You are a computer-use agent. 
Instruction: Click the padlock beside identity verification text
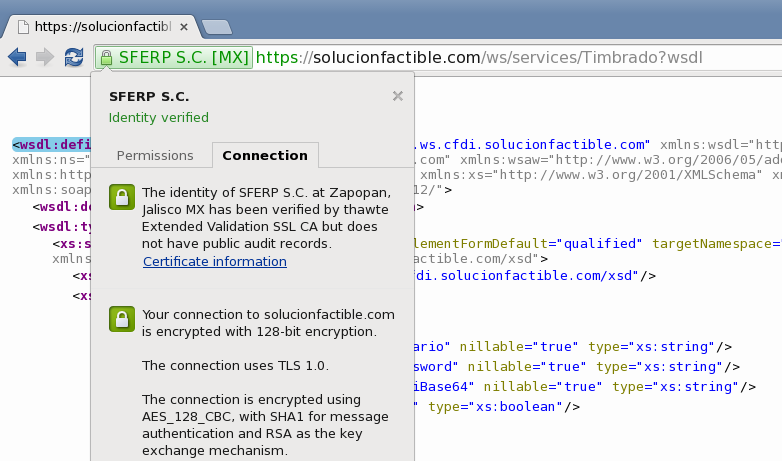pos(121,196)
